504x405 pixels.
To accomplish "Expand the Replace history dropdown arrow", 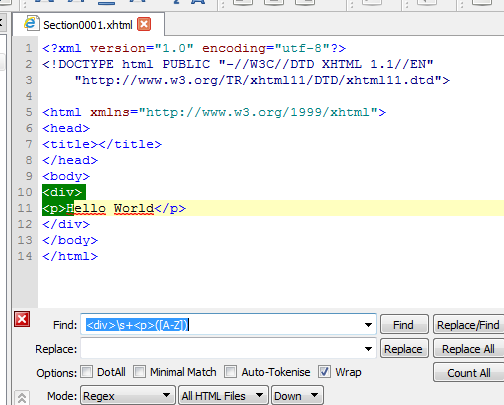I will [368, 349].
